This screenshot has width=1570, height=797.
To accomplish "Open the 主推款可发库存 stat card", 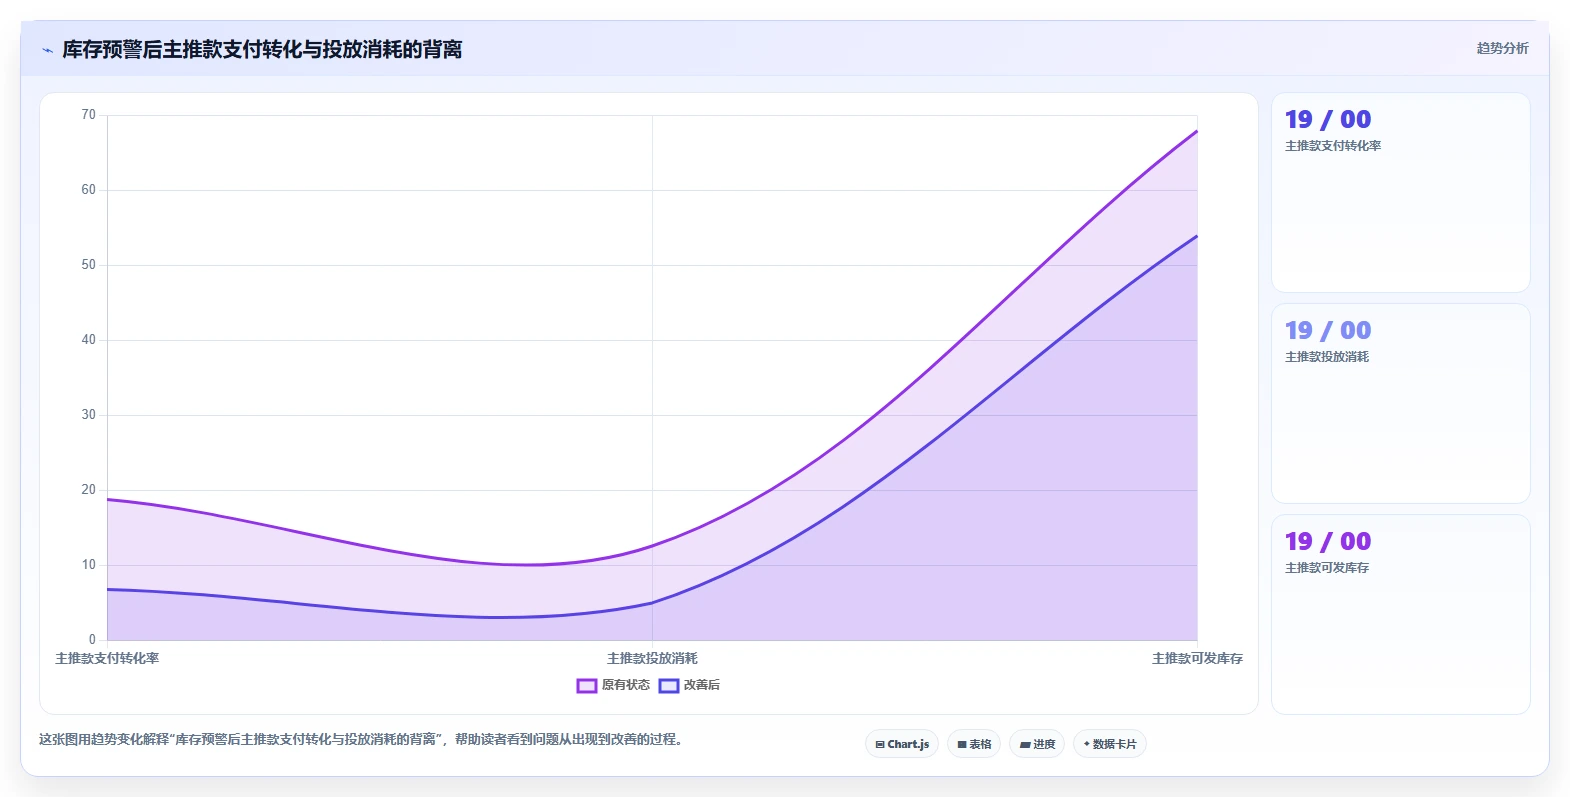I will point(1401,615).
